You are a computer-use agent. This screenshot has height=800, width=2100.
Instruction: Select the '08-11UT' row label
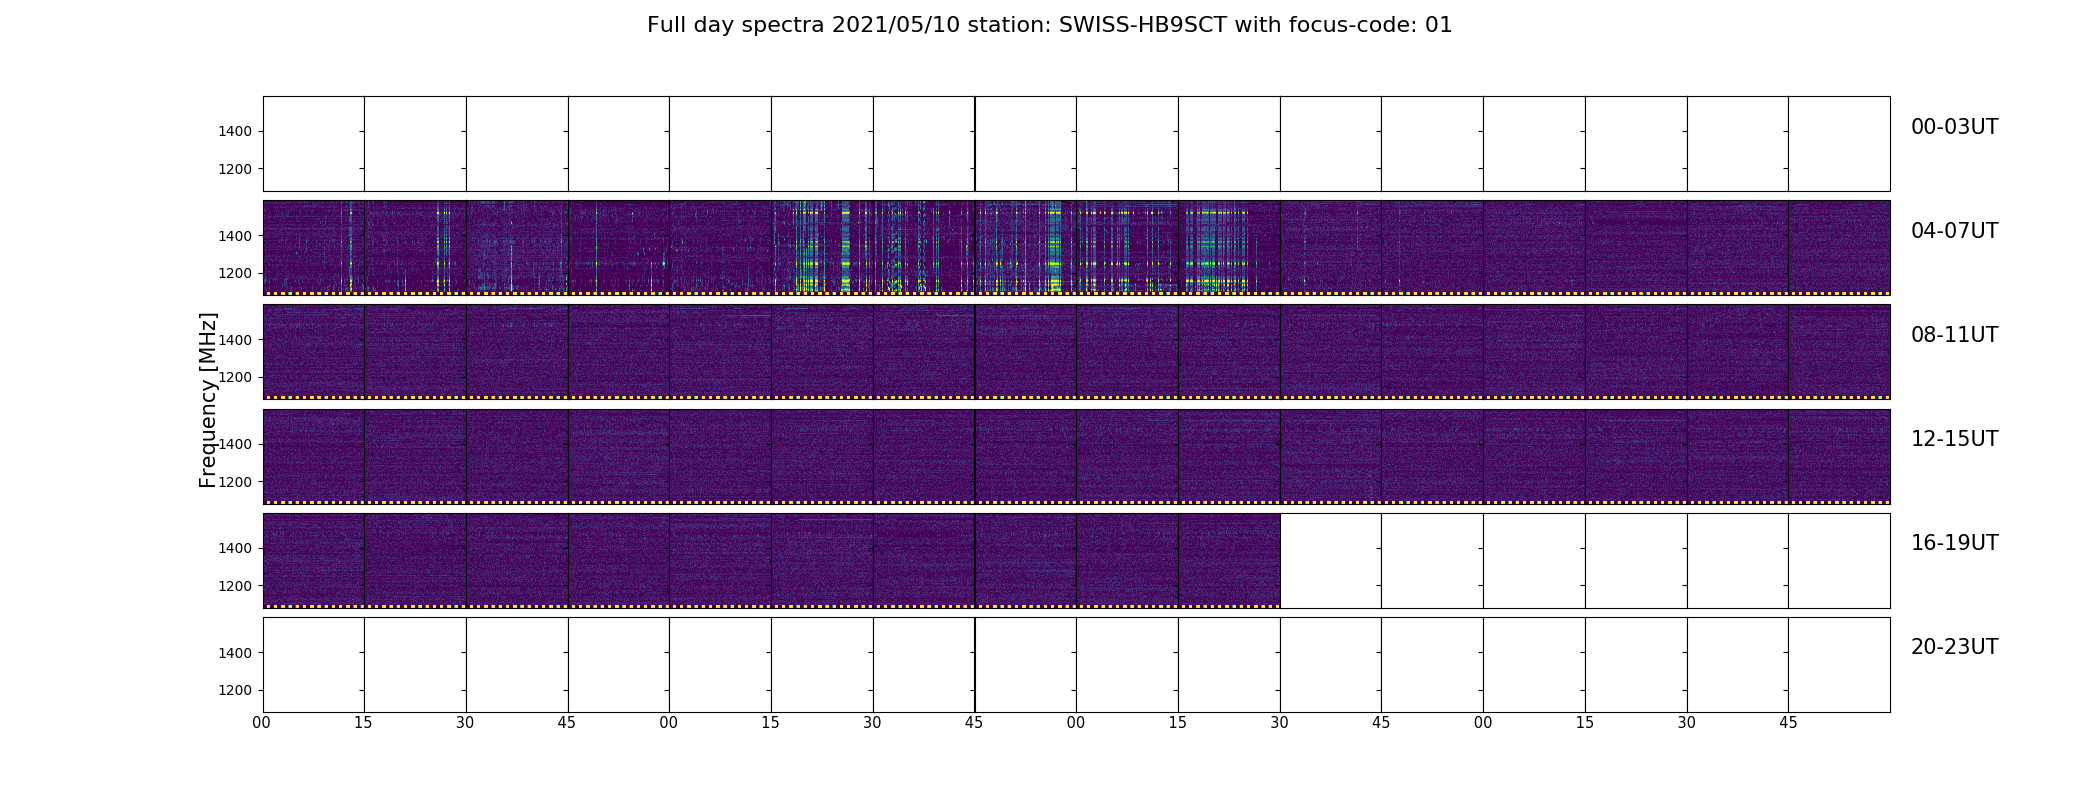1954,335
